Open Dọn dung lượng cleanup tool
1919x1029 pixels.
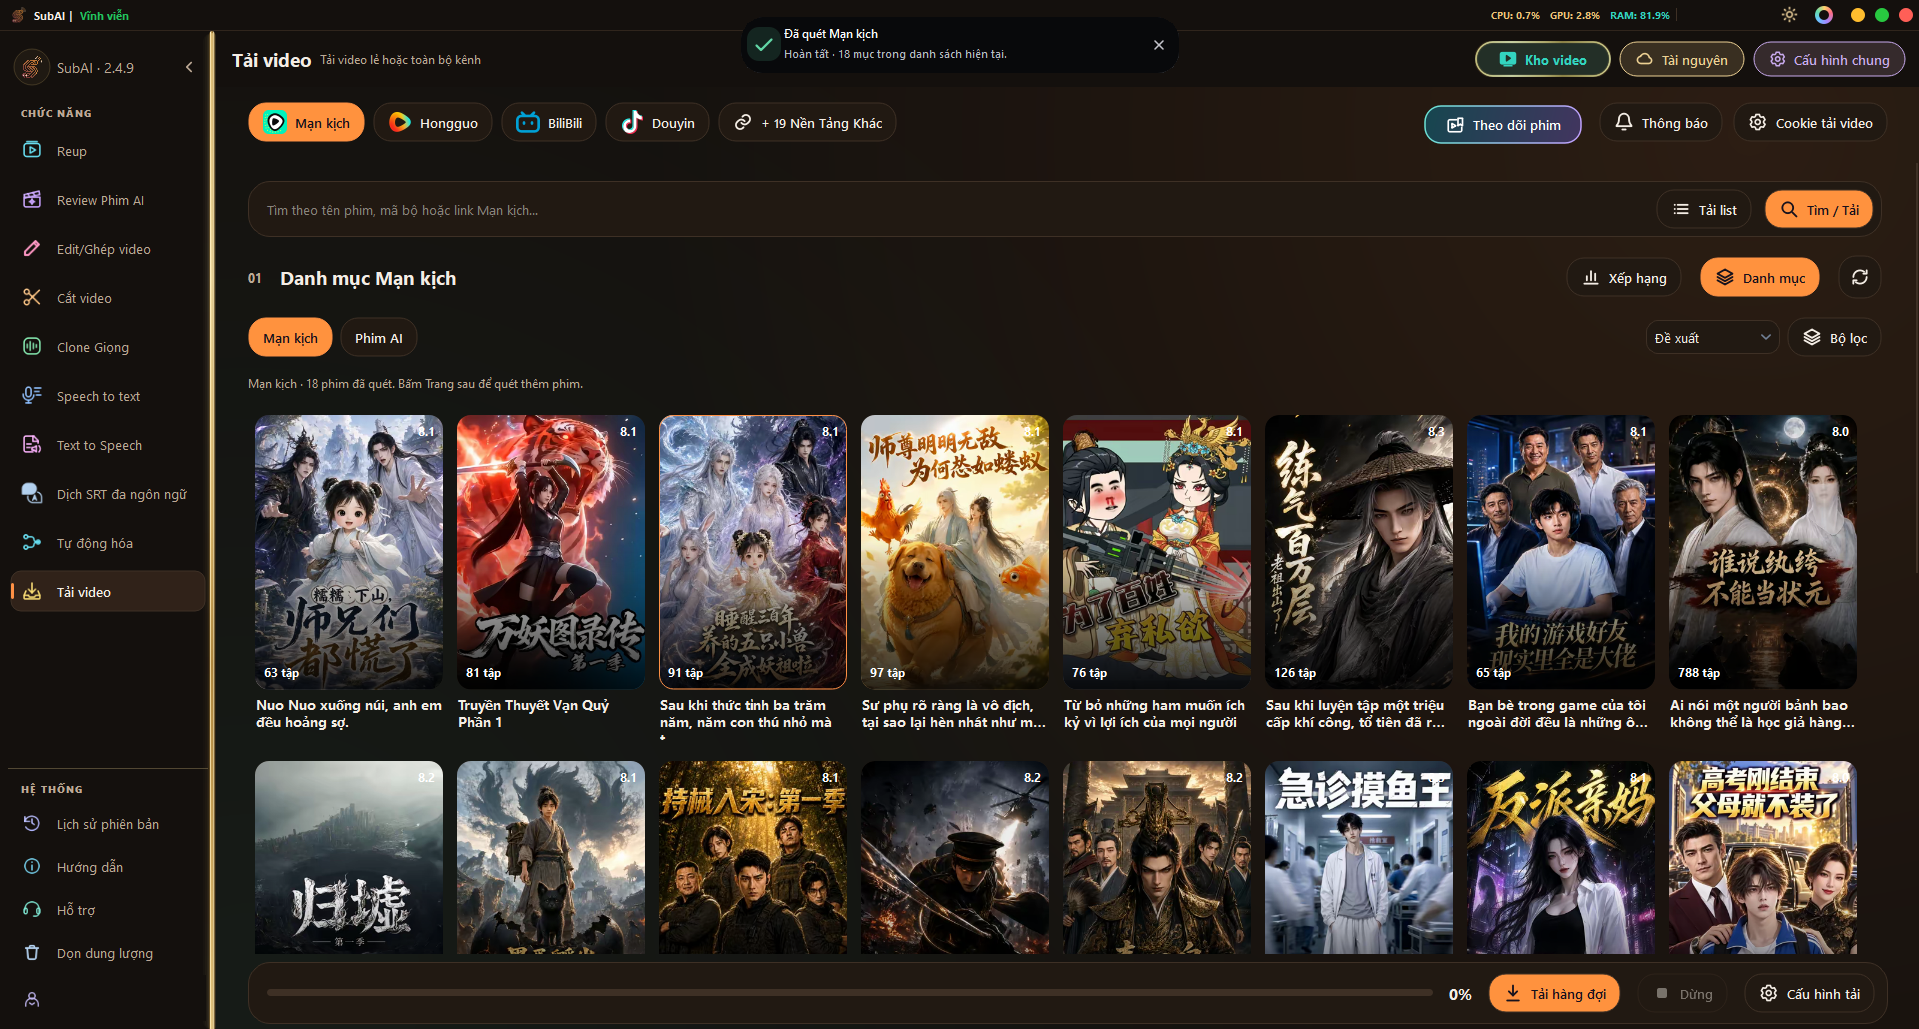pyautogui.click(x=107, y=953)
